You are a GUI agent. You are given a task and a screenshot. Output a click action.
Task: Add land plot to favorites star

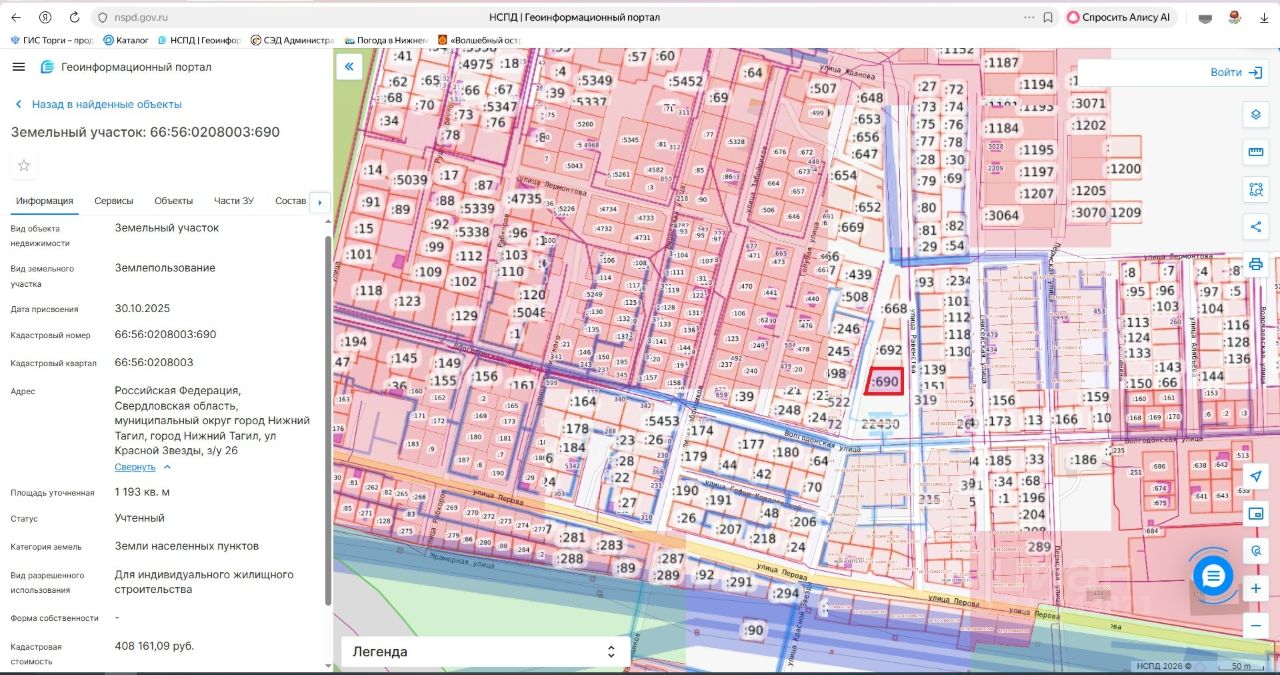(x=24, y=165)
